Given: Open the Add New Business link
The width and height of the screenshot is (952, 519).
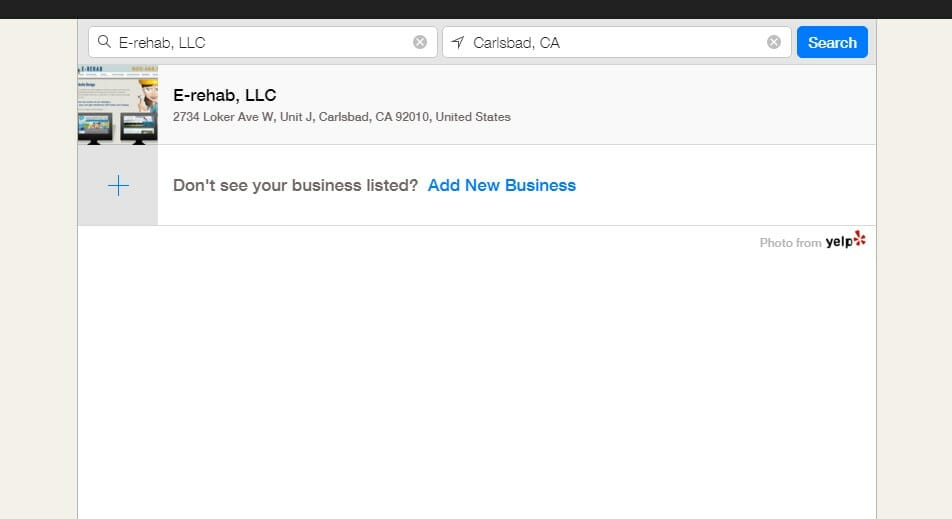Looking at the screenshot, I should click(502, 185).
